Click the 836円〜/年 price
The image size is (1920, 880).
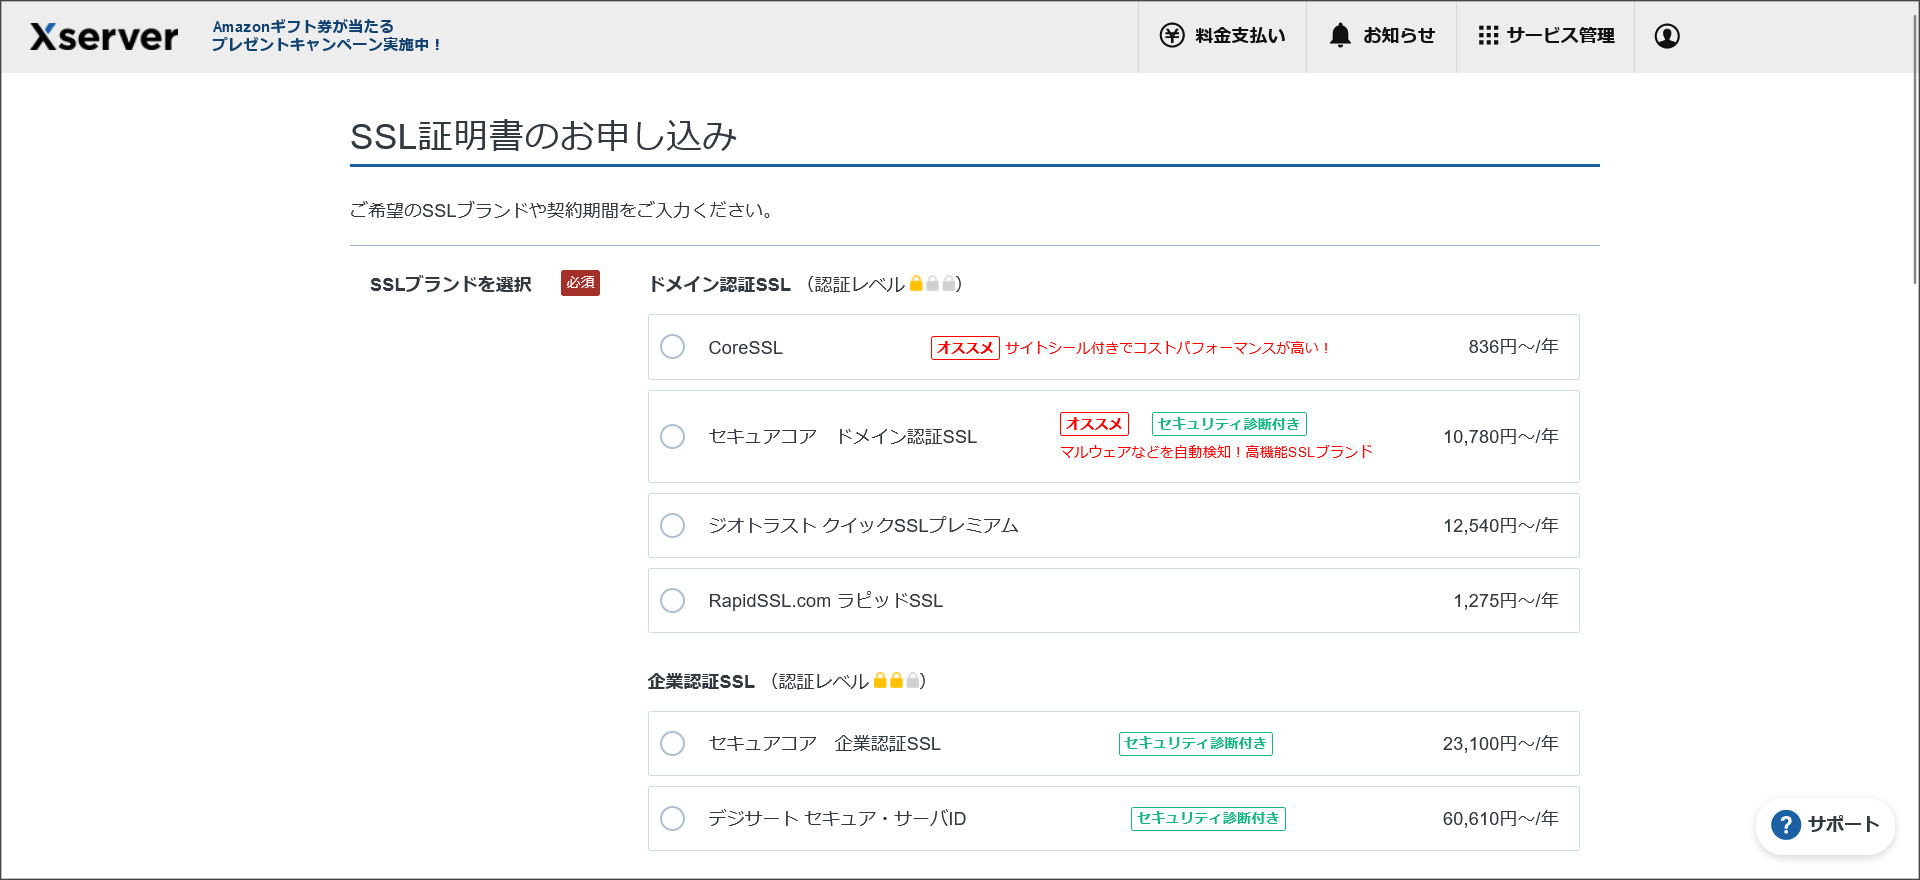click(x=1513, y=347)
